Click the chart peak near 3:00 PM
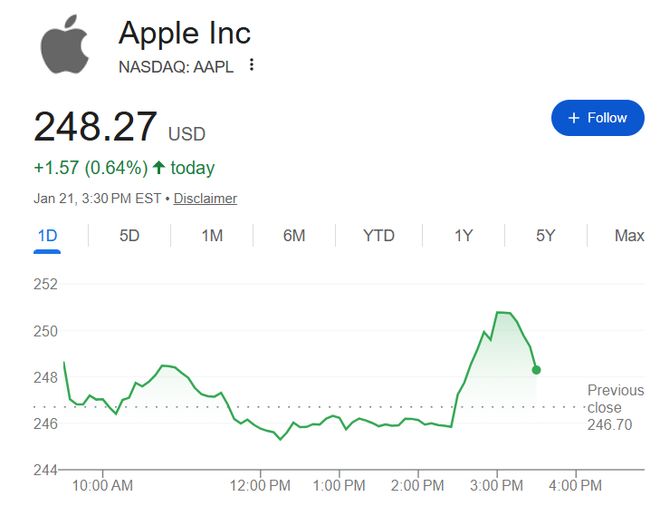The height and width of the screenshot is (506, 660). click(x=503, y=313)
